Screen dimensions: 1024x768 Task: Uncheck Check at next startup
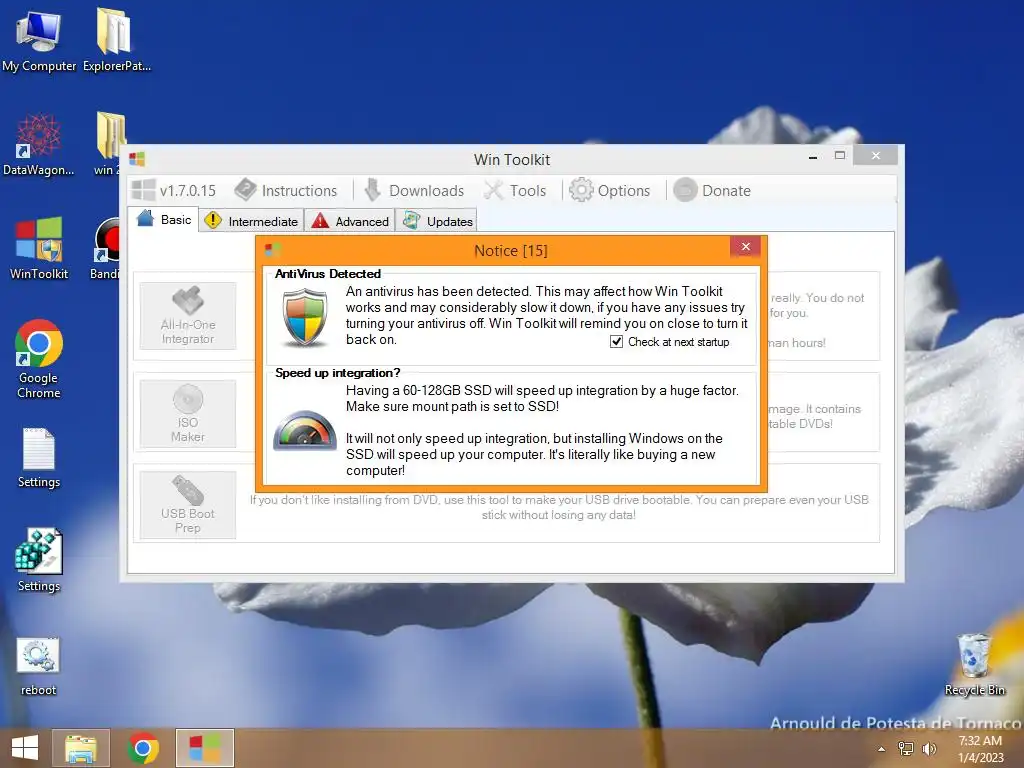616,342
